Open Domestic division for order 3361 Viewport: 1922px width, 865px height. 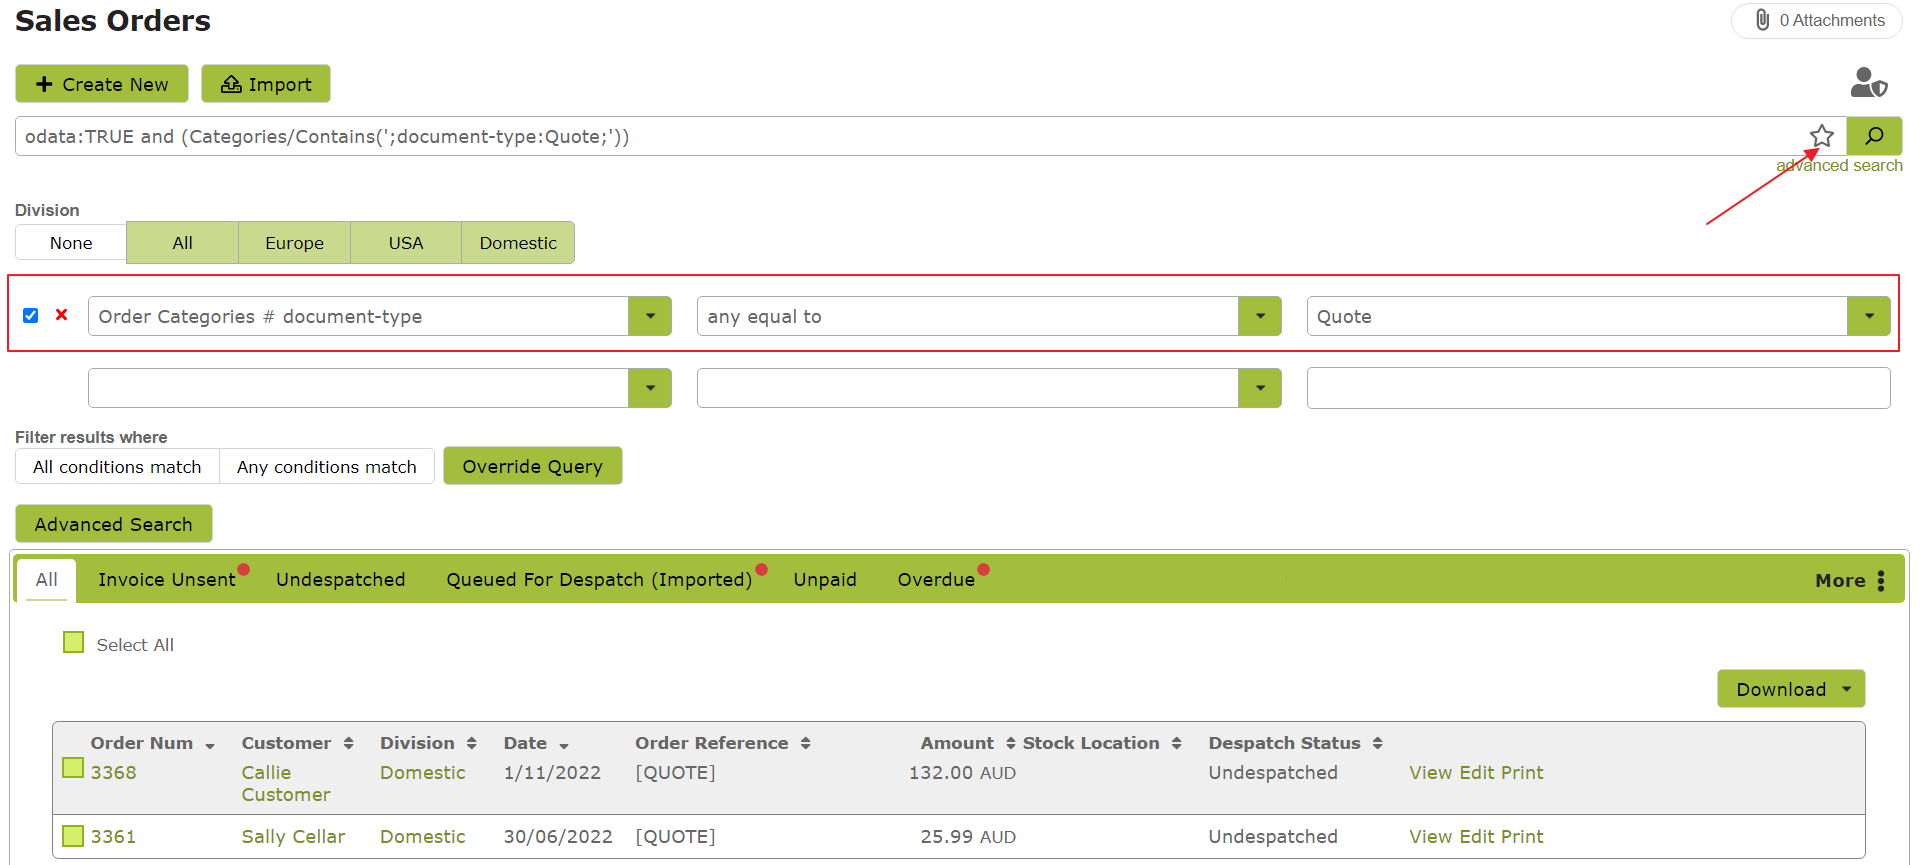(423, 837)
